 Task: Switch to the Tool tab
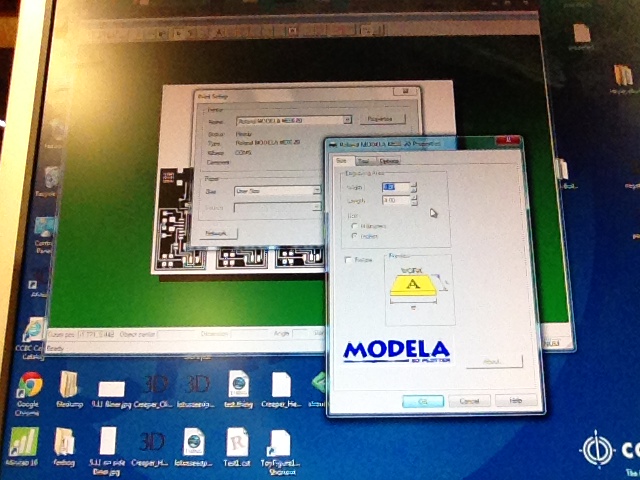coord(363,162)
